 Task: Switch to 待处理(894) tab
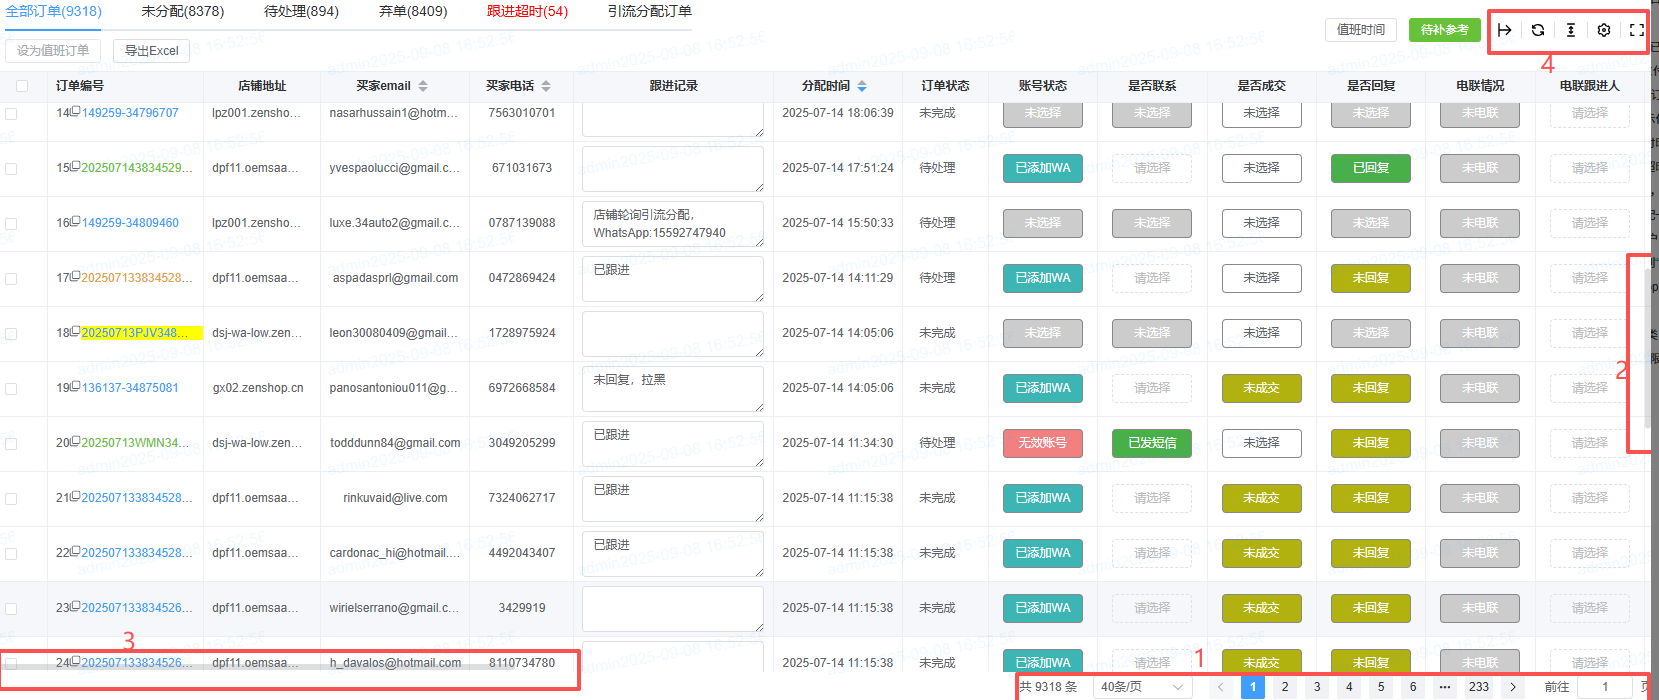point(301,12)
